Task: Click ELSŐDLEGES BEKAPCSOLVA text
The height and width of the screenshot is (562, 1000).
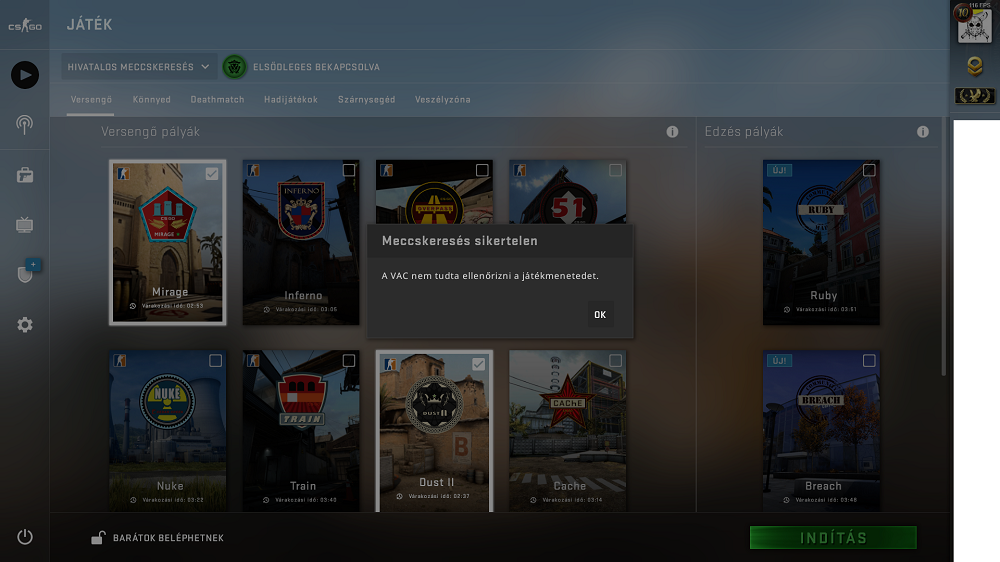Action: pos(316,67)
